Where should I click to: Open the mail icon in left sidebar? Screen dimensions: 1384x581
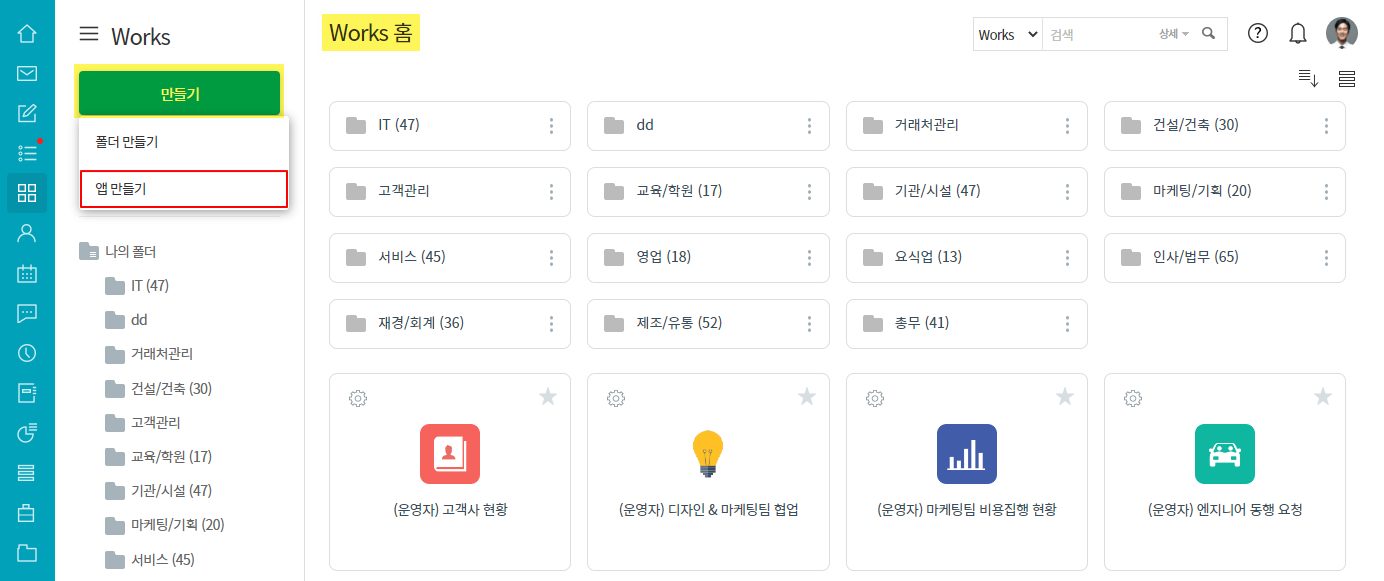[27, 73]
